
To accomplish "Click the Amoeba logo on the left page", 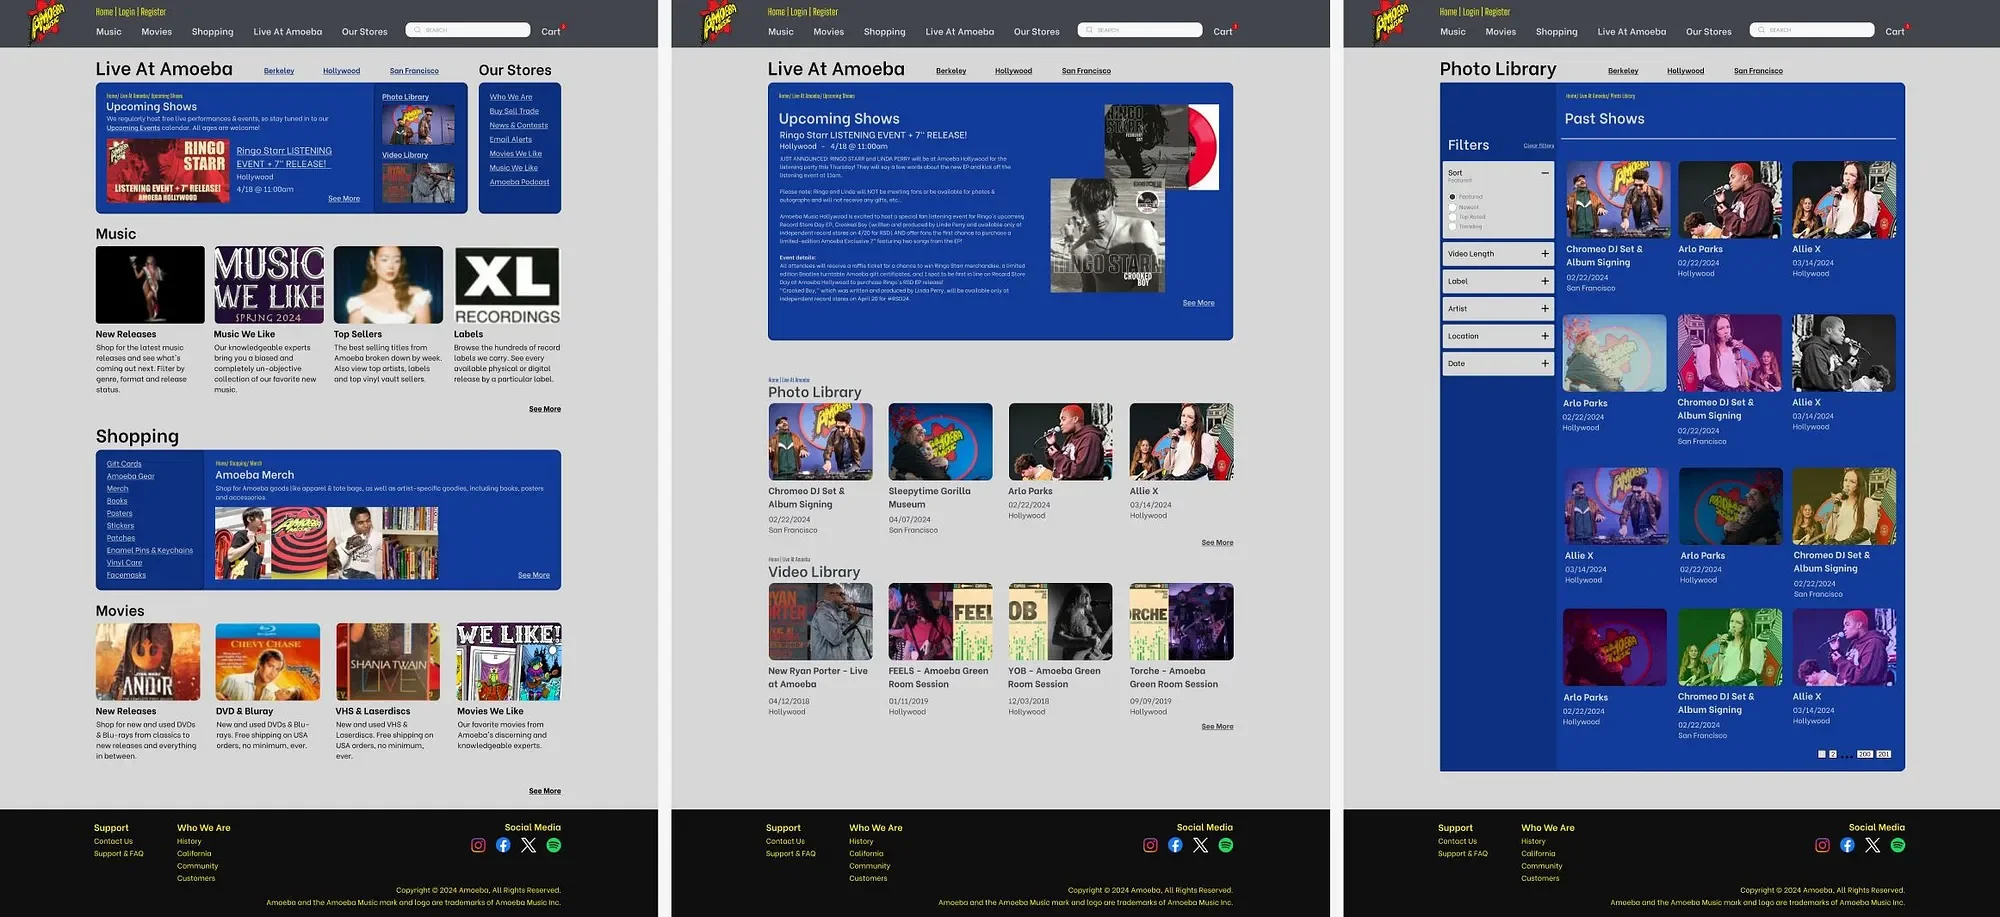I will click(x=46, y=21).
